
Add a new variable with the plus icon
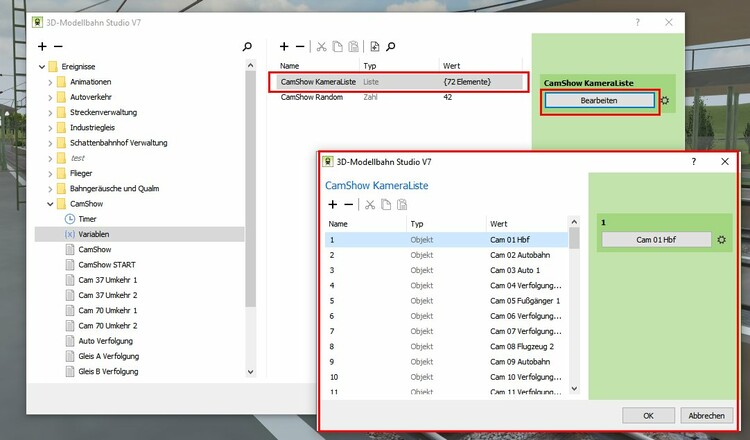[284, 46]
